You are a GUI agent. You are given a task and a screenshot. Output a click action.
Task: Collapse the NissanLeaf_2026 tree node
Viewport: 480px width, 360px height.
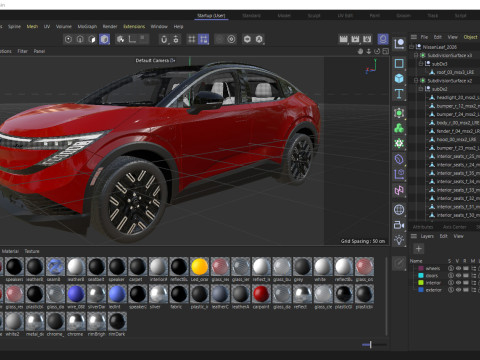(x=411, y=47)
